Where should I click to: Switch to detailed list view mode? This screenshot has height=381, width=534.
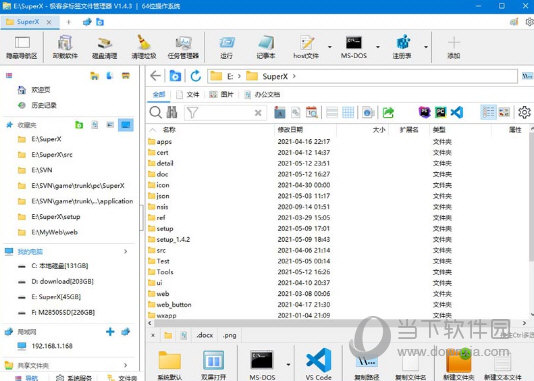pyautogui.click(x=488, y=112)
